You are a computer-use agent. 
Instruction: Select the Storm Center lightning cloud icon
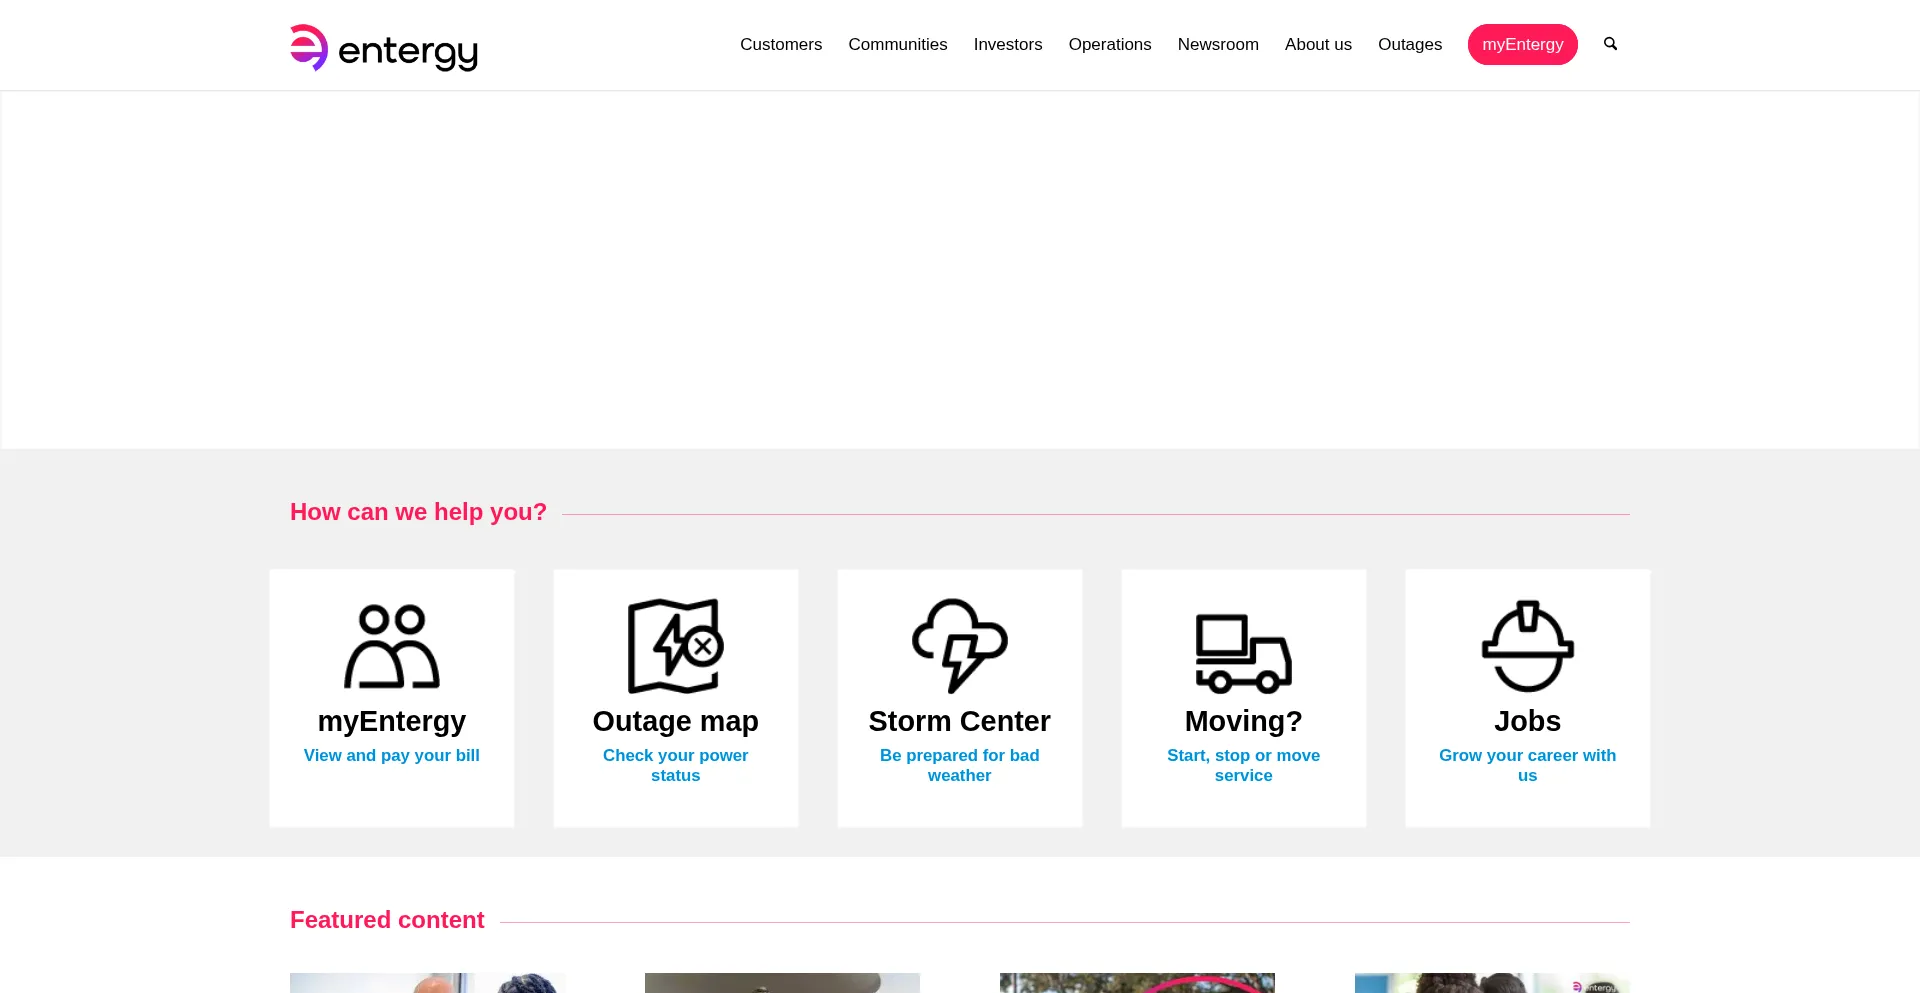click(x=959, y=646)
